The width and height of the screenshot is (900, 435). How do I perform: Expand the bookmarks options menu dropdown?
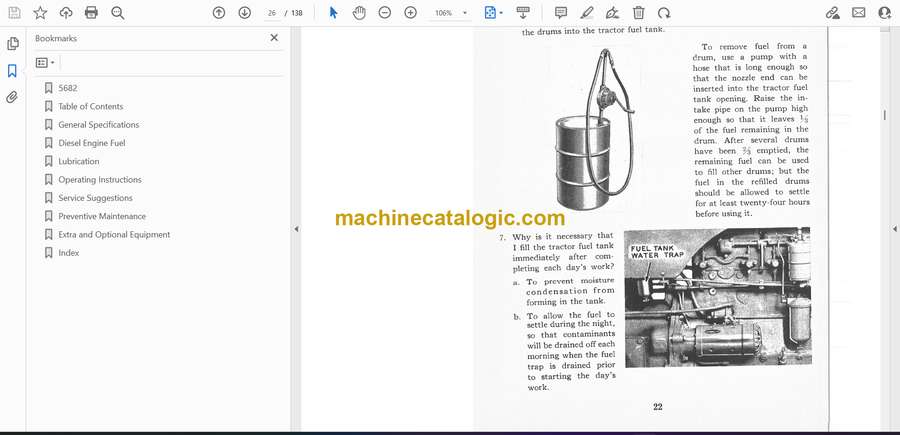(x=45, y=62)
